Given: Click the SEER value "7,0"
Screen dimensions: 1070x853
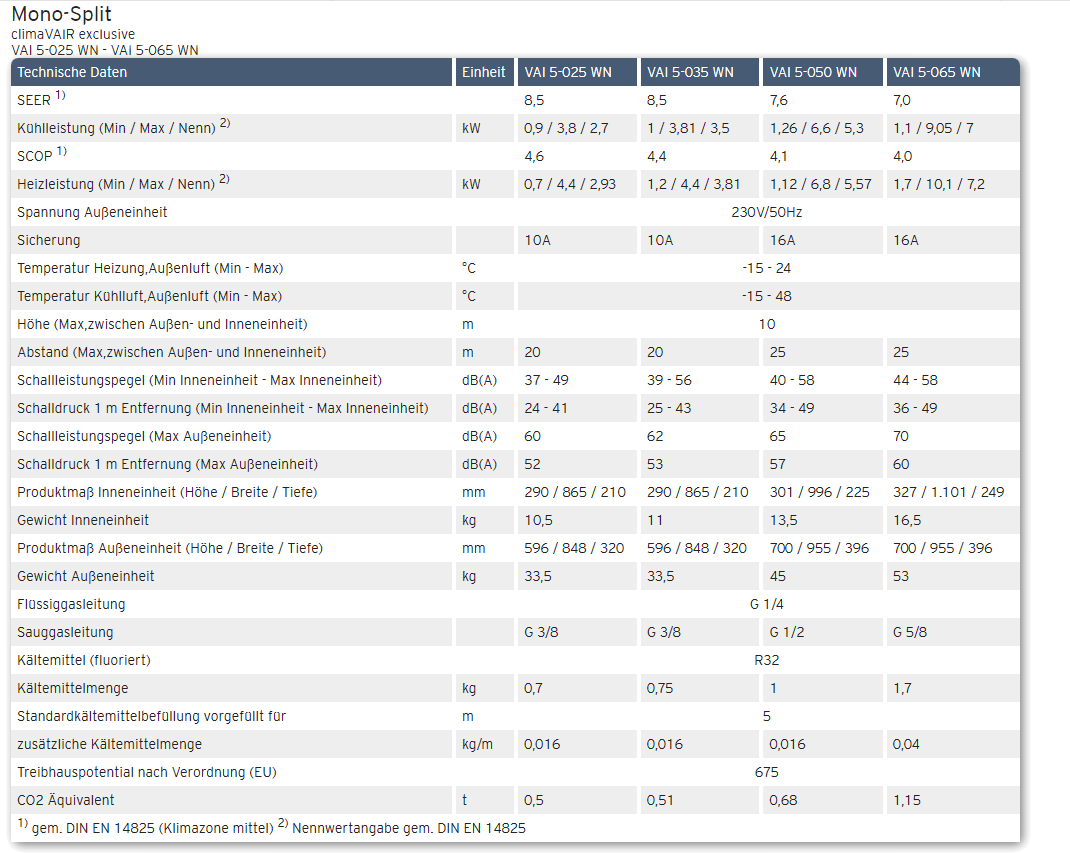Looking at the screenshot, I should (902, 100).
